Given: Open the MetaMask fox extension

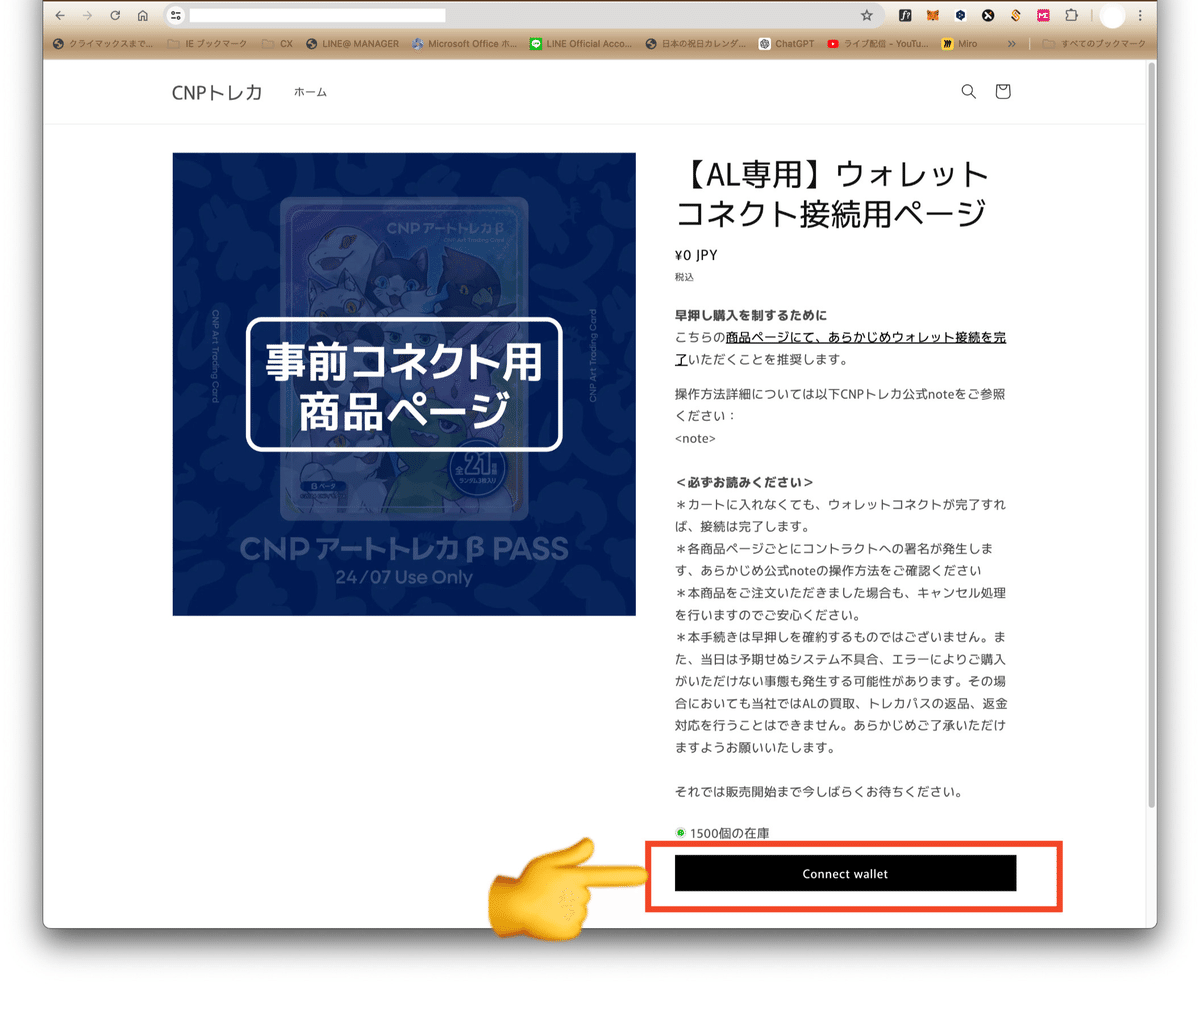Looking at the screenshot, I should click(932, 15).
